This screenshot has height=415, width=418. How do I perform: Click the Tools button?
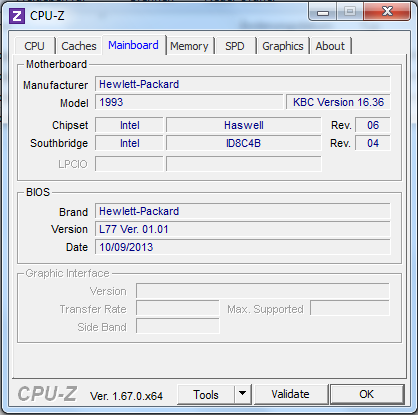(x=206, y=395)
